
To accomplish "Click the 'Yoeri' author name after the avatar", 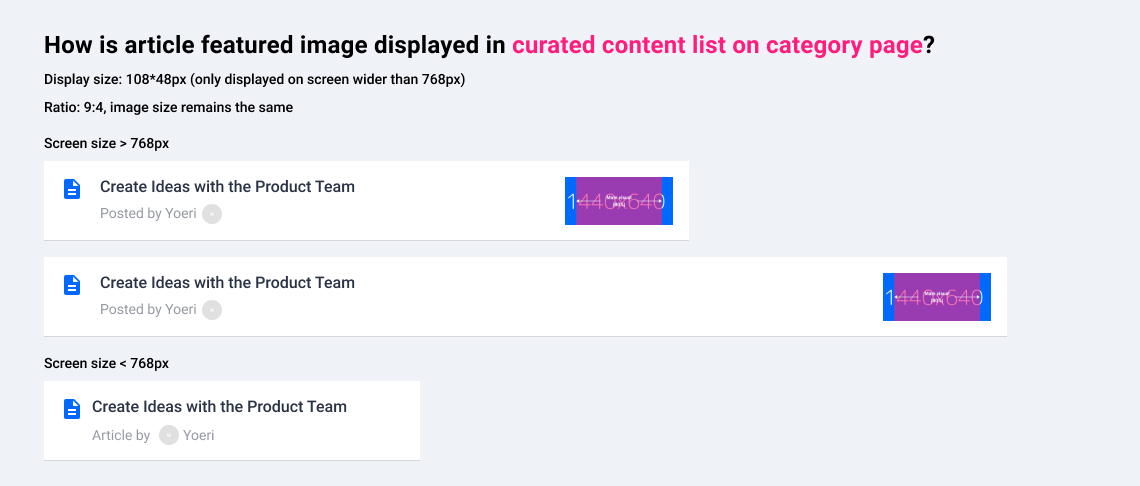I will coord(198,436).
